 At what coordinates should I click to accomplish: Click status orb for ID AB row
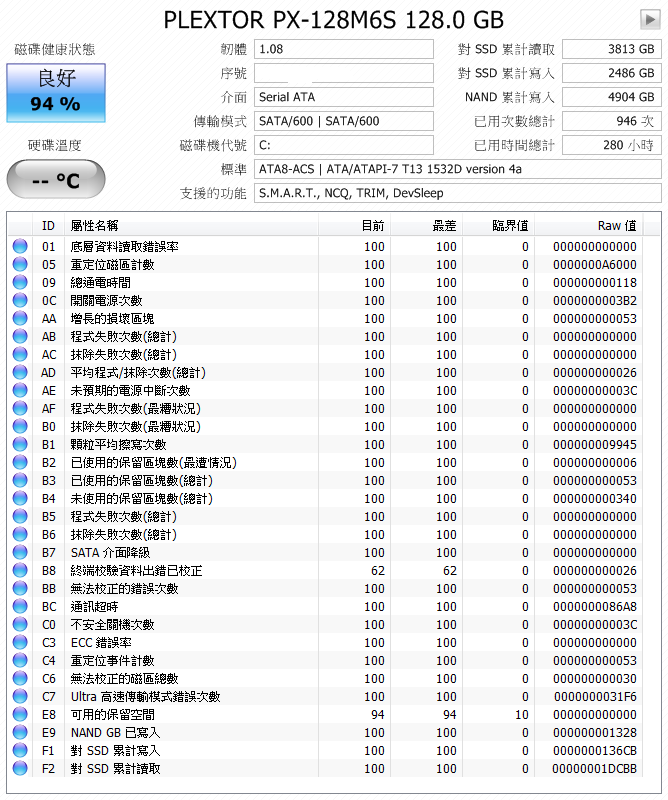click(20, 336)
